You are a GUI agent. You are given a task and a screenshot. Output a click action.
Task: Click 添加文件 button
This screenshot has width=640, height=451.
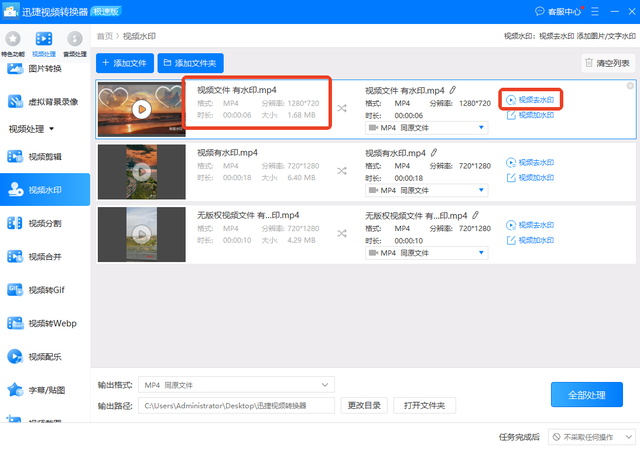click(x=125, y=63)
